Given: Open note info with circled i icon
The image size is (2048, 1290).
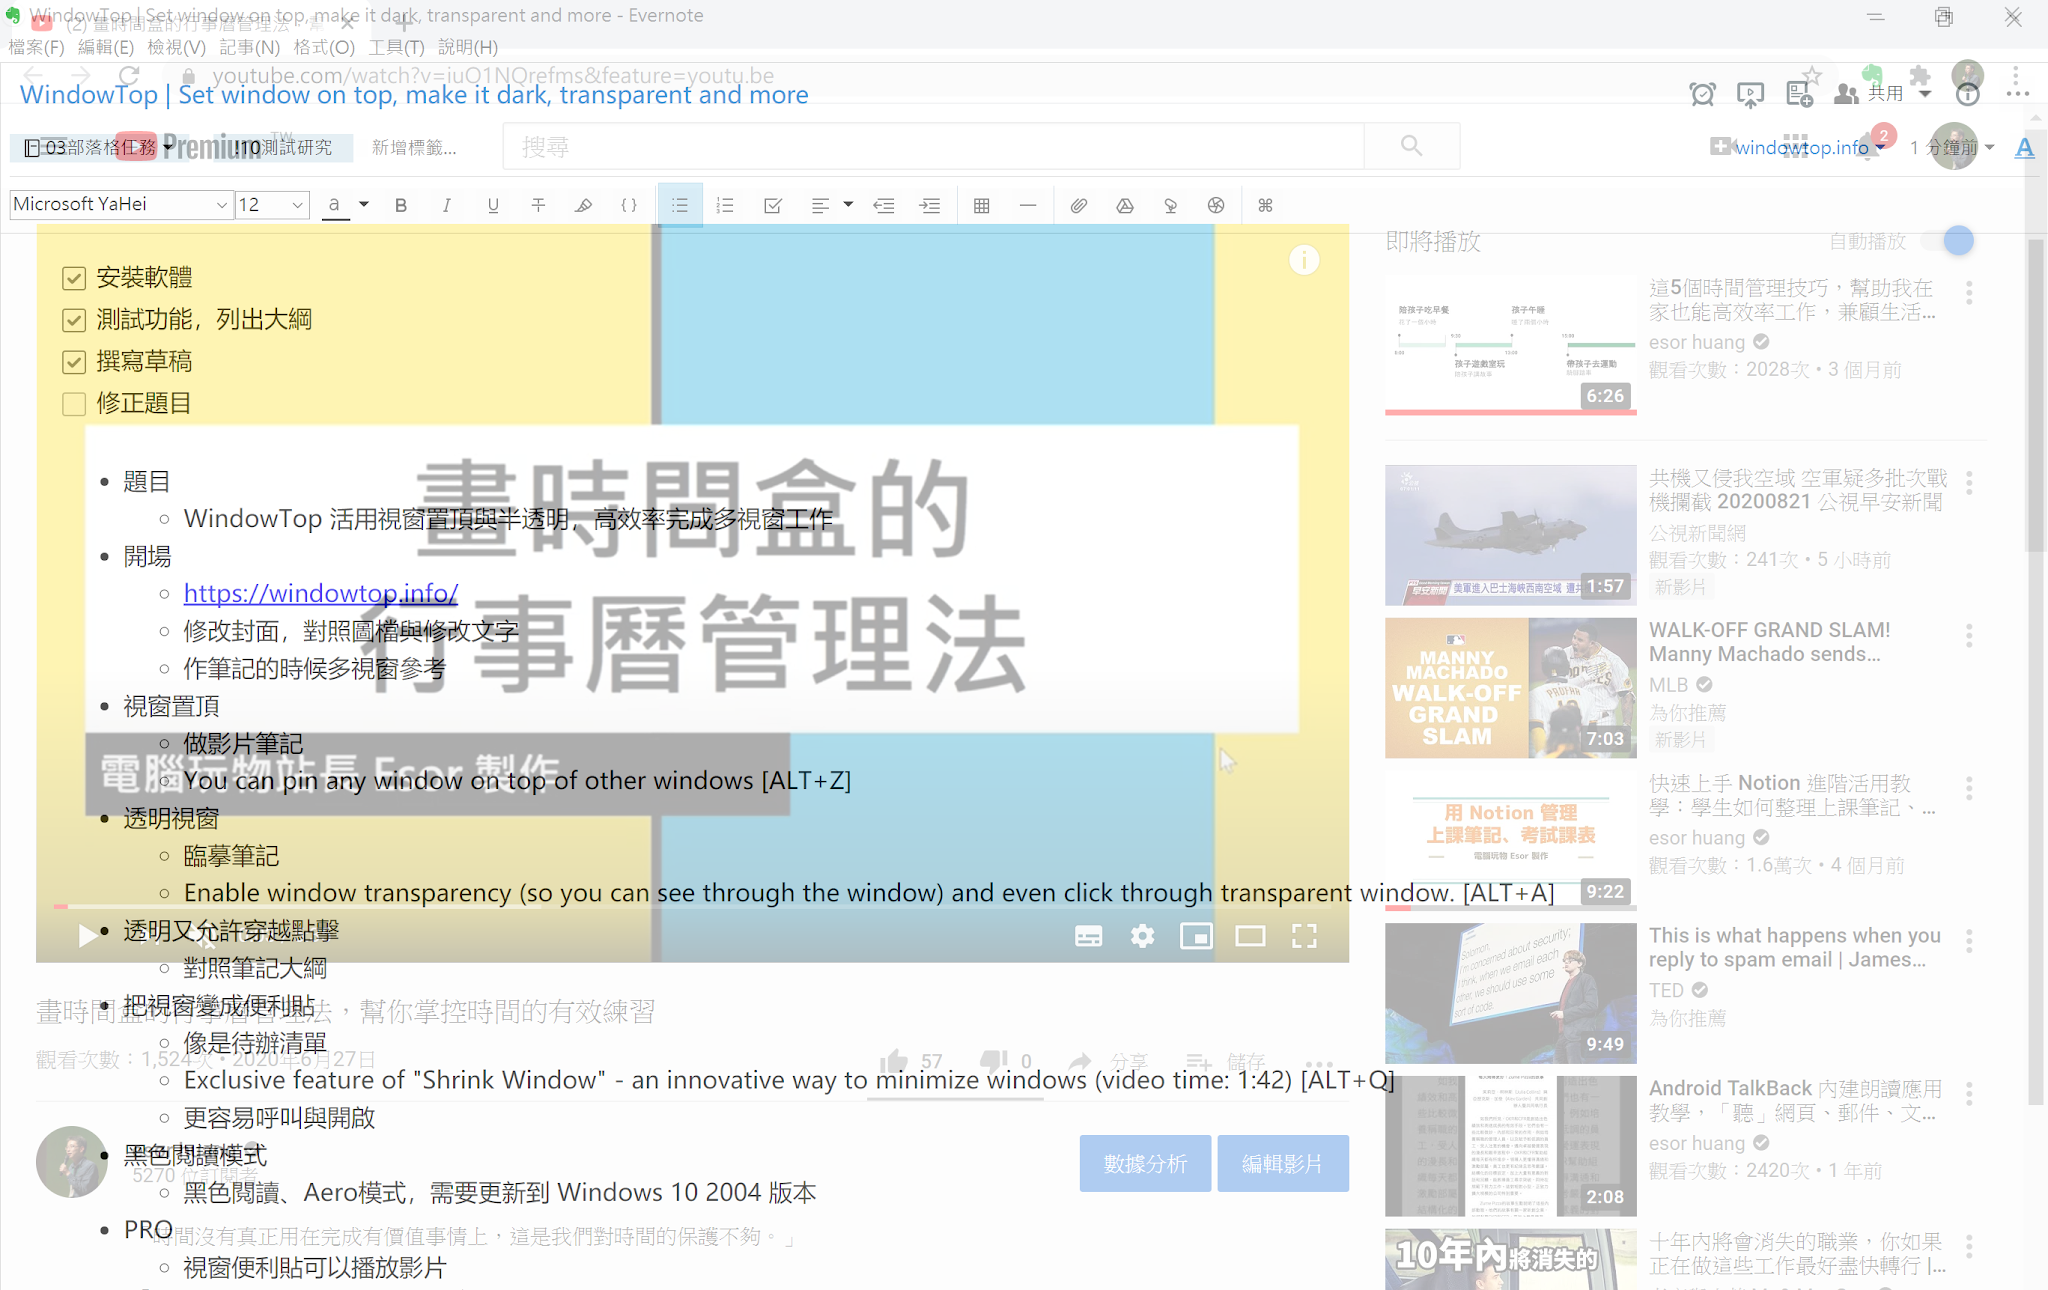Looking at the screenshot, I should [1968, 94].
